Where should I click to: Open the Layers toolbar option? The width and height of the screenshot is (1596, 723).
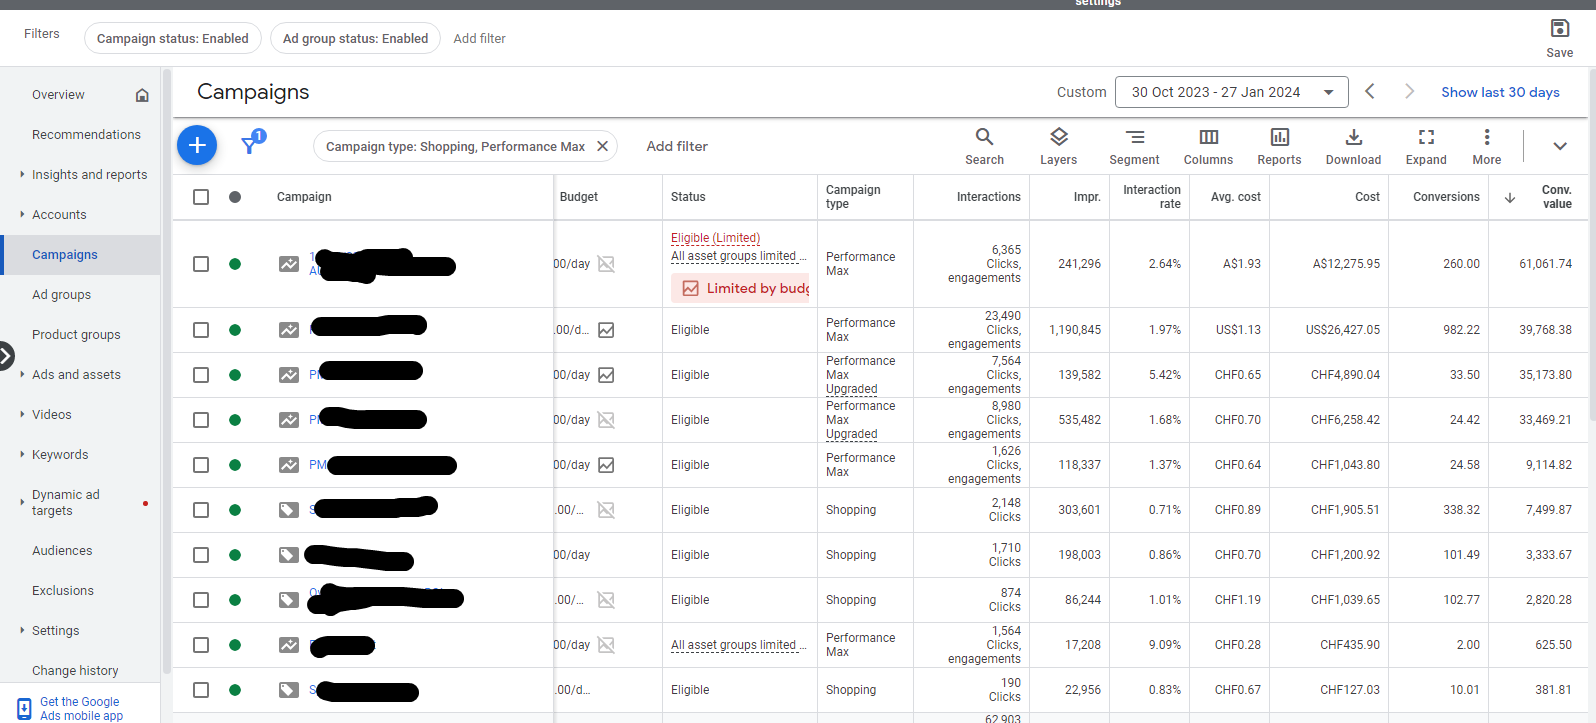point(1058,146)
